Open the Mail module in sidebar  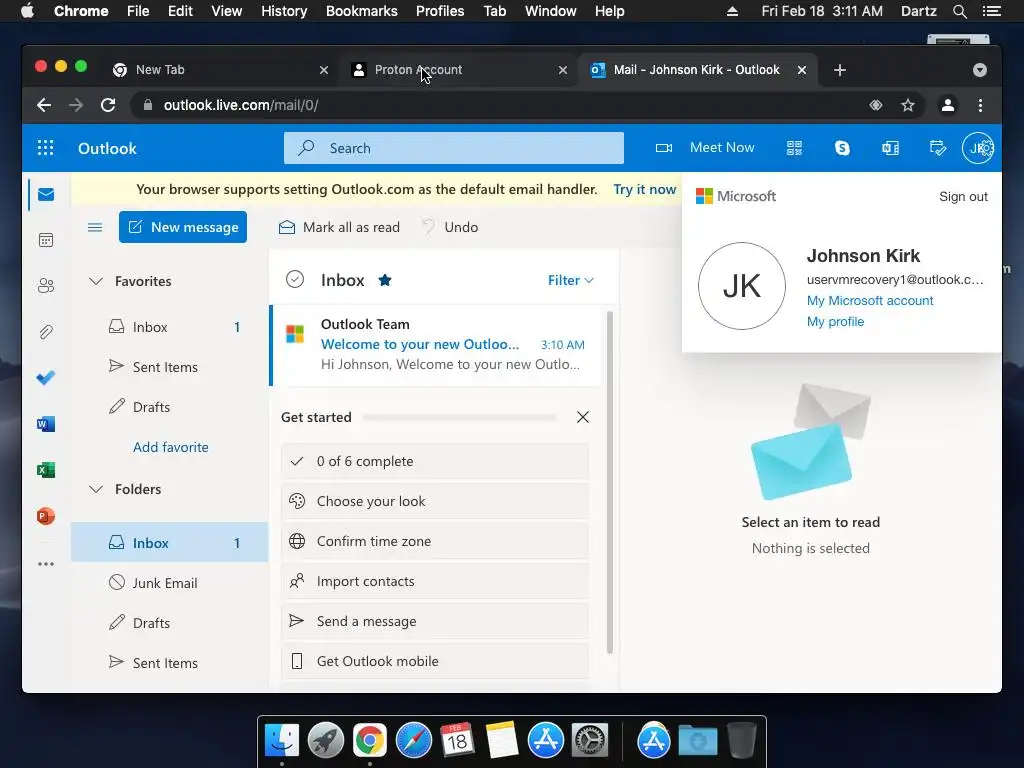click(x=46, y=195)
